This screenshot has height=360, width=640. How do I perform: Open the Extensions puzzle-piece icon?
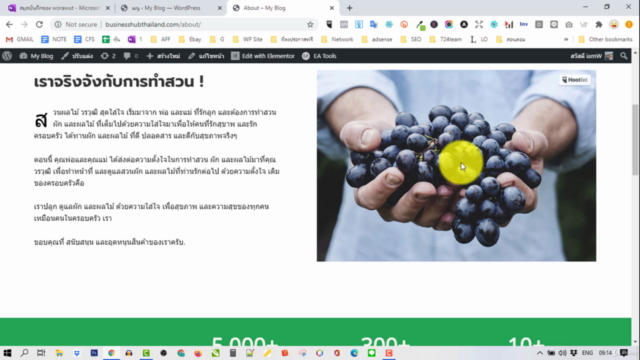click(599, 24)
